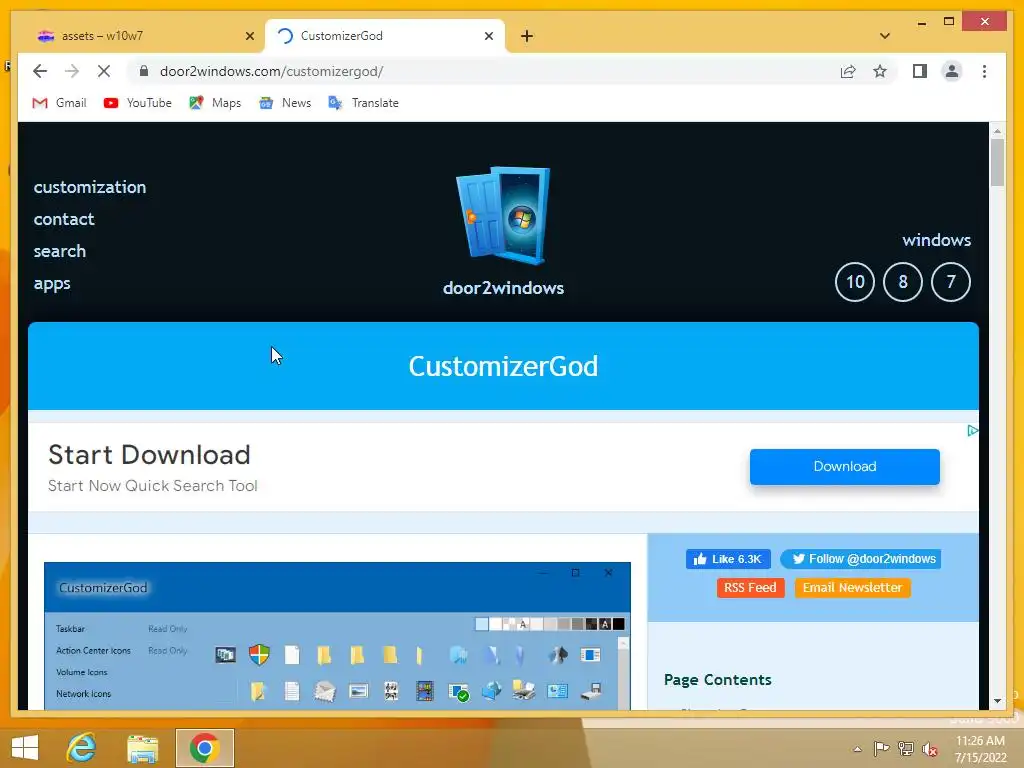Open Chrome's three-dot menu

click(984, 71)
